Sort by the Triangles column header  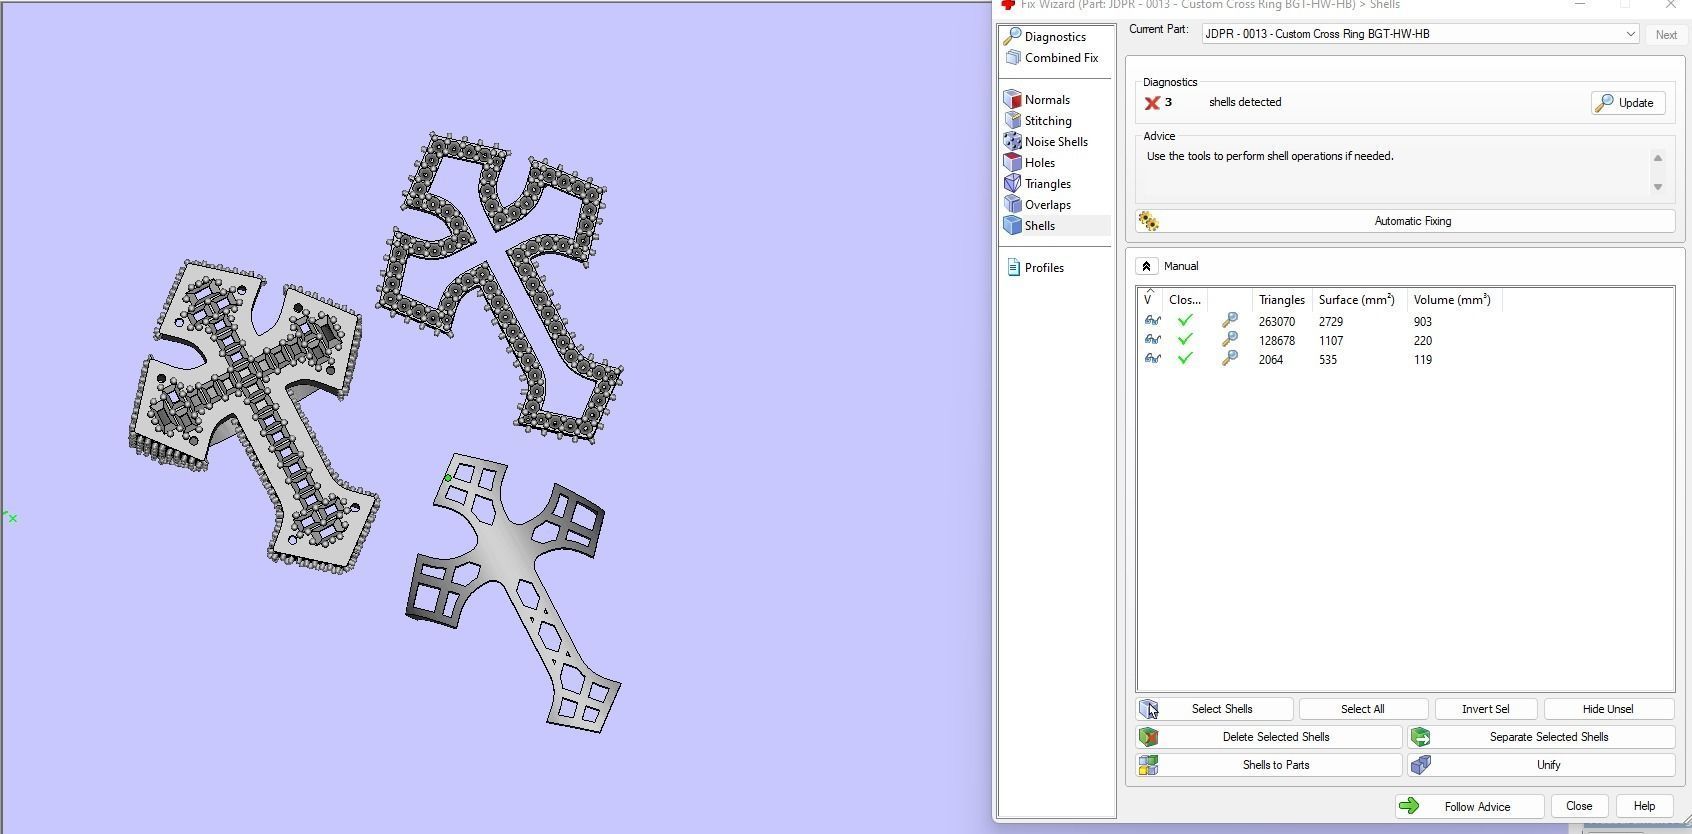tap(1281, 300)
